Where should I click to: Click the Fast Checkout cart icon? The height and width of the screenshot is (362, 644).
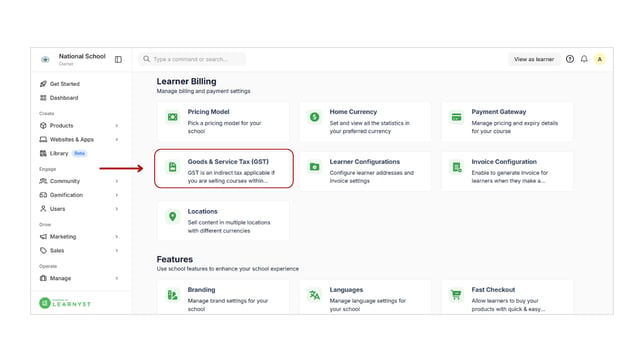click(x=456, y=295)
